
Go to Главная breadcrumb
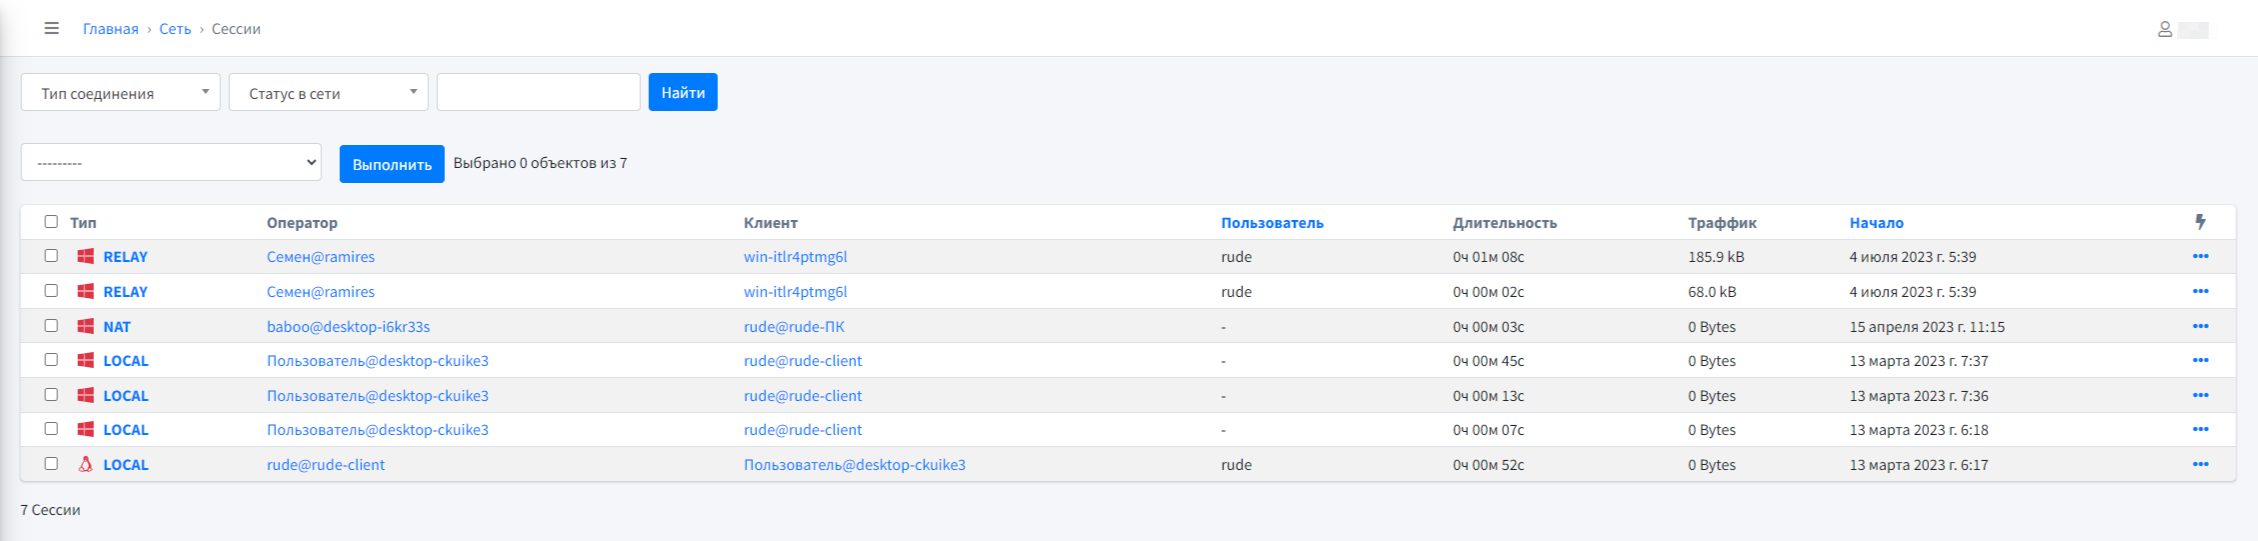(111, 29)
